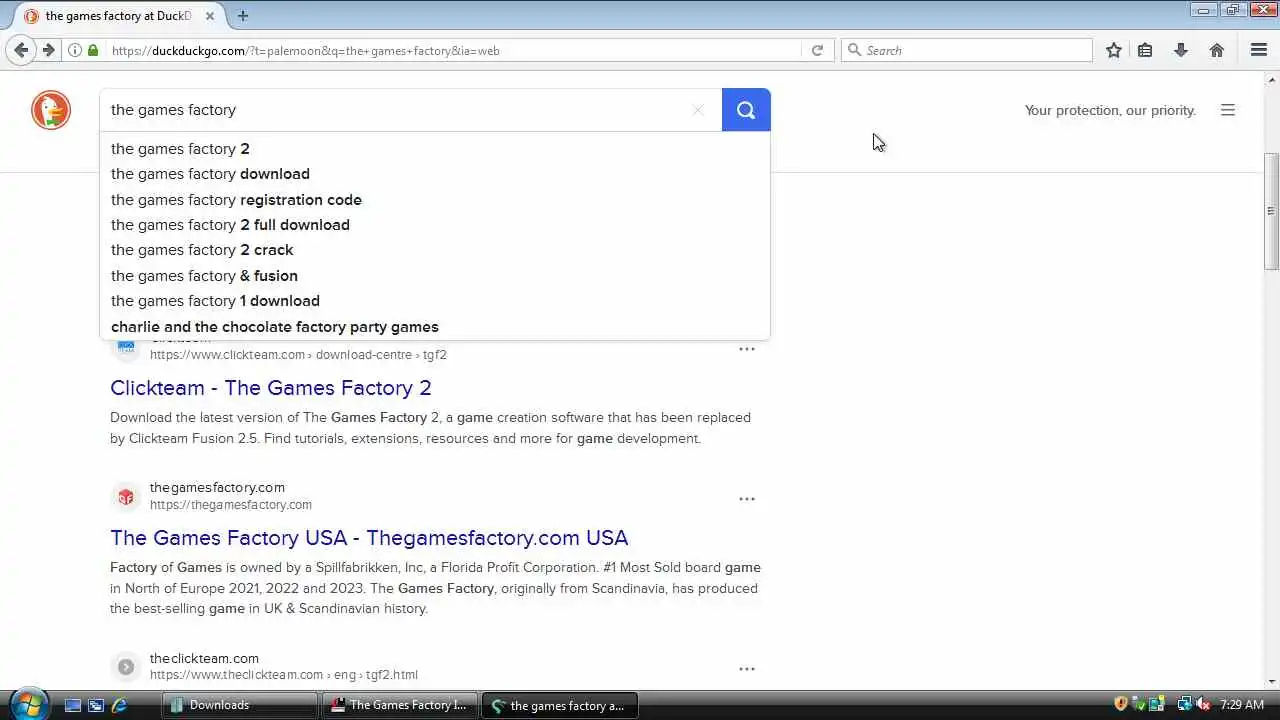
Task: Select 'charlie and the chocolate factory party games' suggestion
Action: [x=435, y=327]
